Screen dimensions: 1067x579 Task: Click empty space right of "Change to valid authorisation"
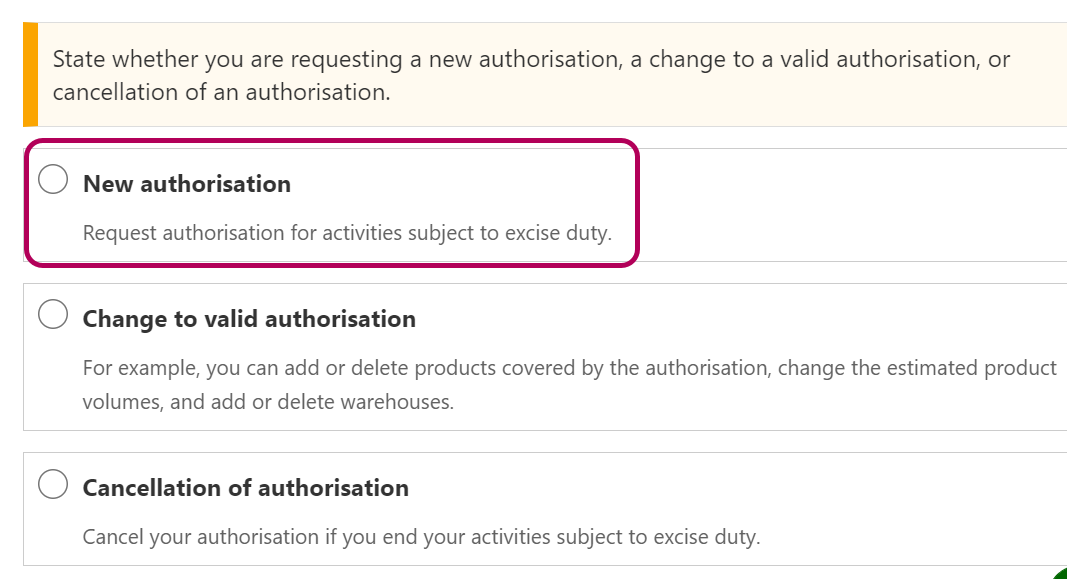pyautogui.click(x=700, y=319)
